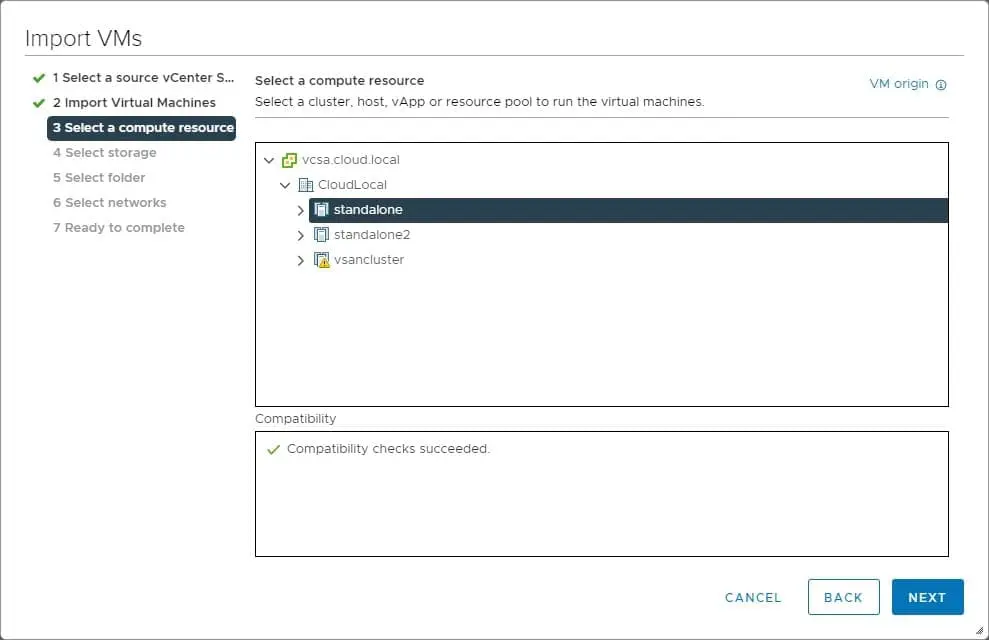Collapse the vcsa.cloud.local tree node

click(268, 160)
